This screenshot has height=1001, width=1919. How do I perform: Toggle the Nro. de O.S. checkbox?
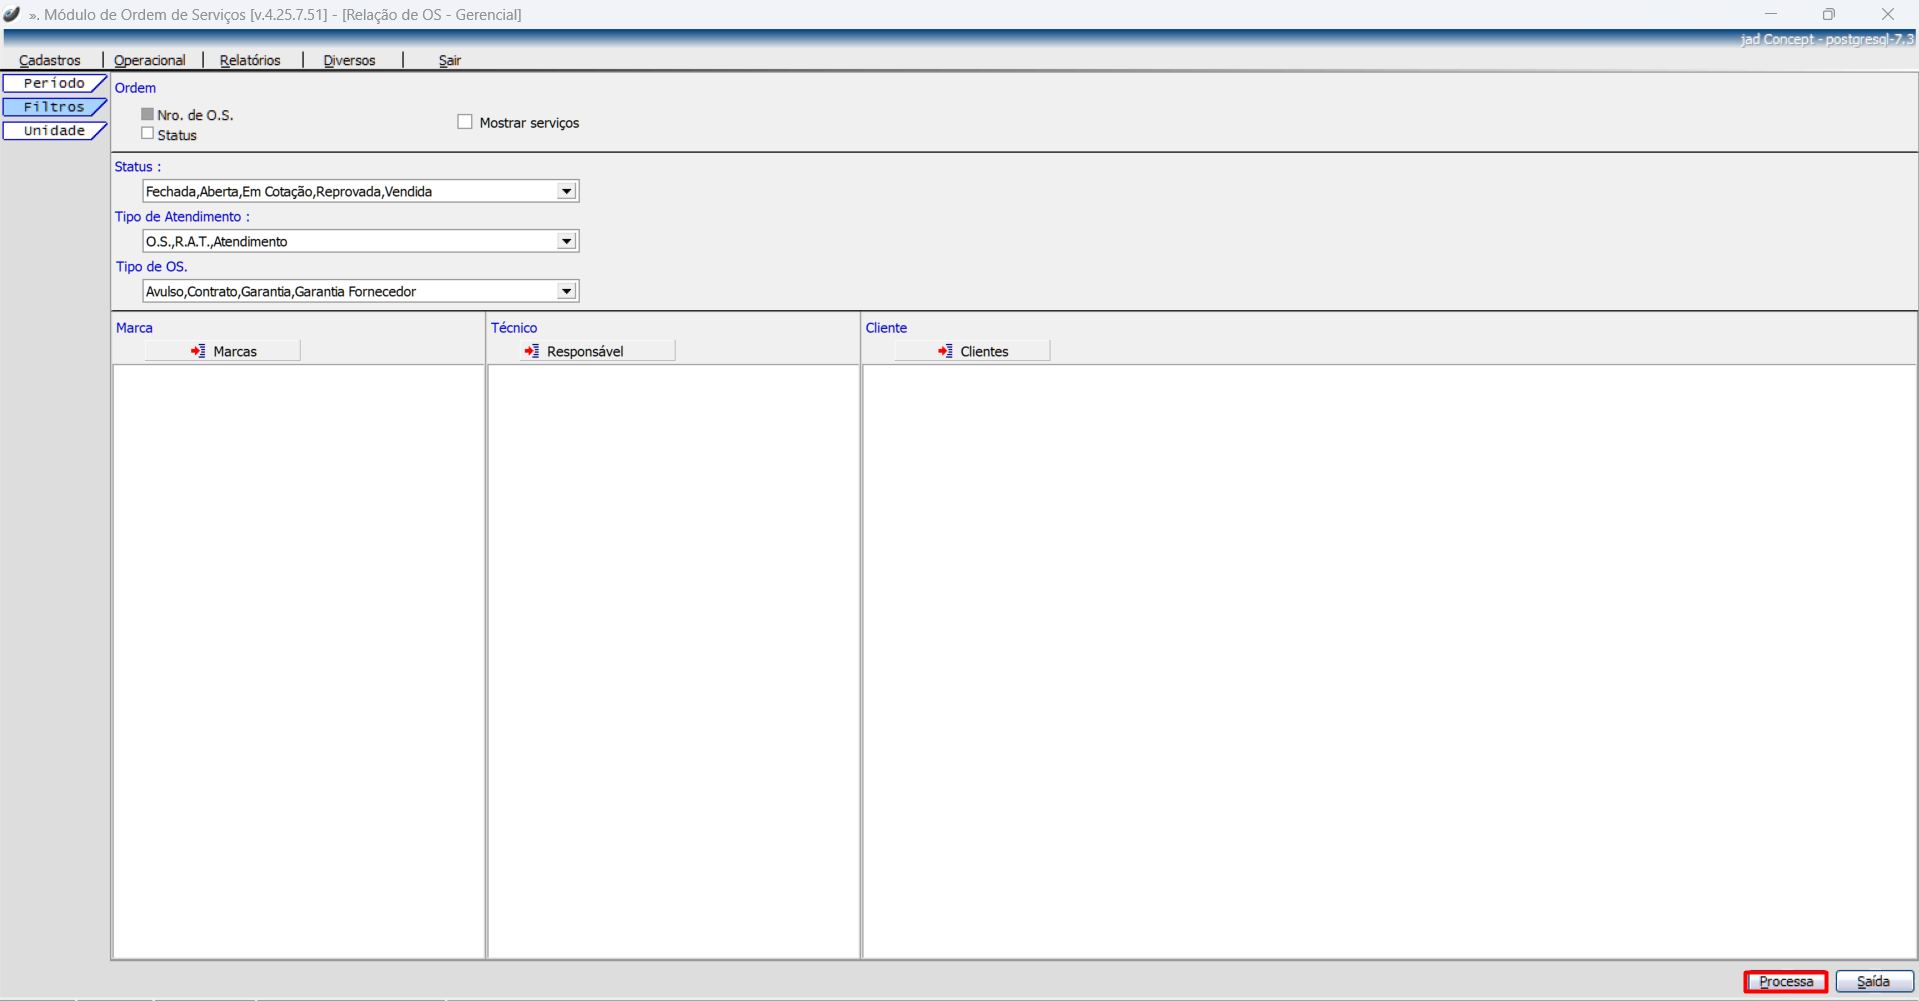[x=148, y=115]
